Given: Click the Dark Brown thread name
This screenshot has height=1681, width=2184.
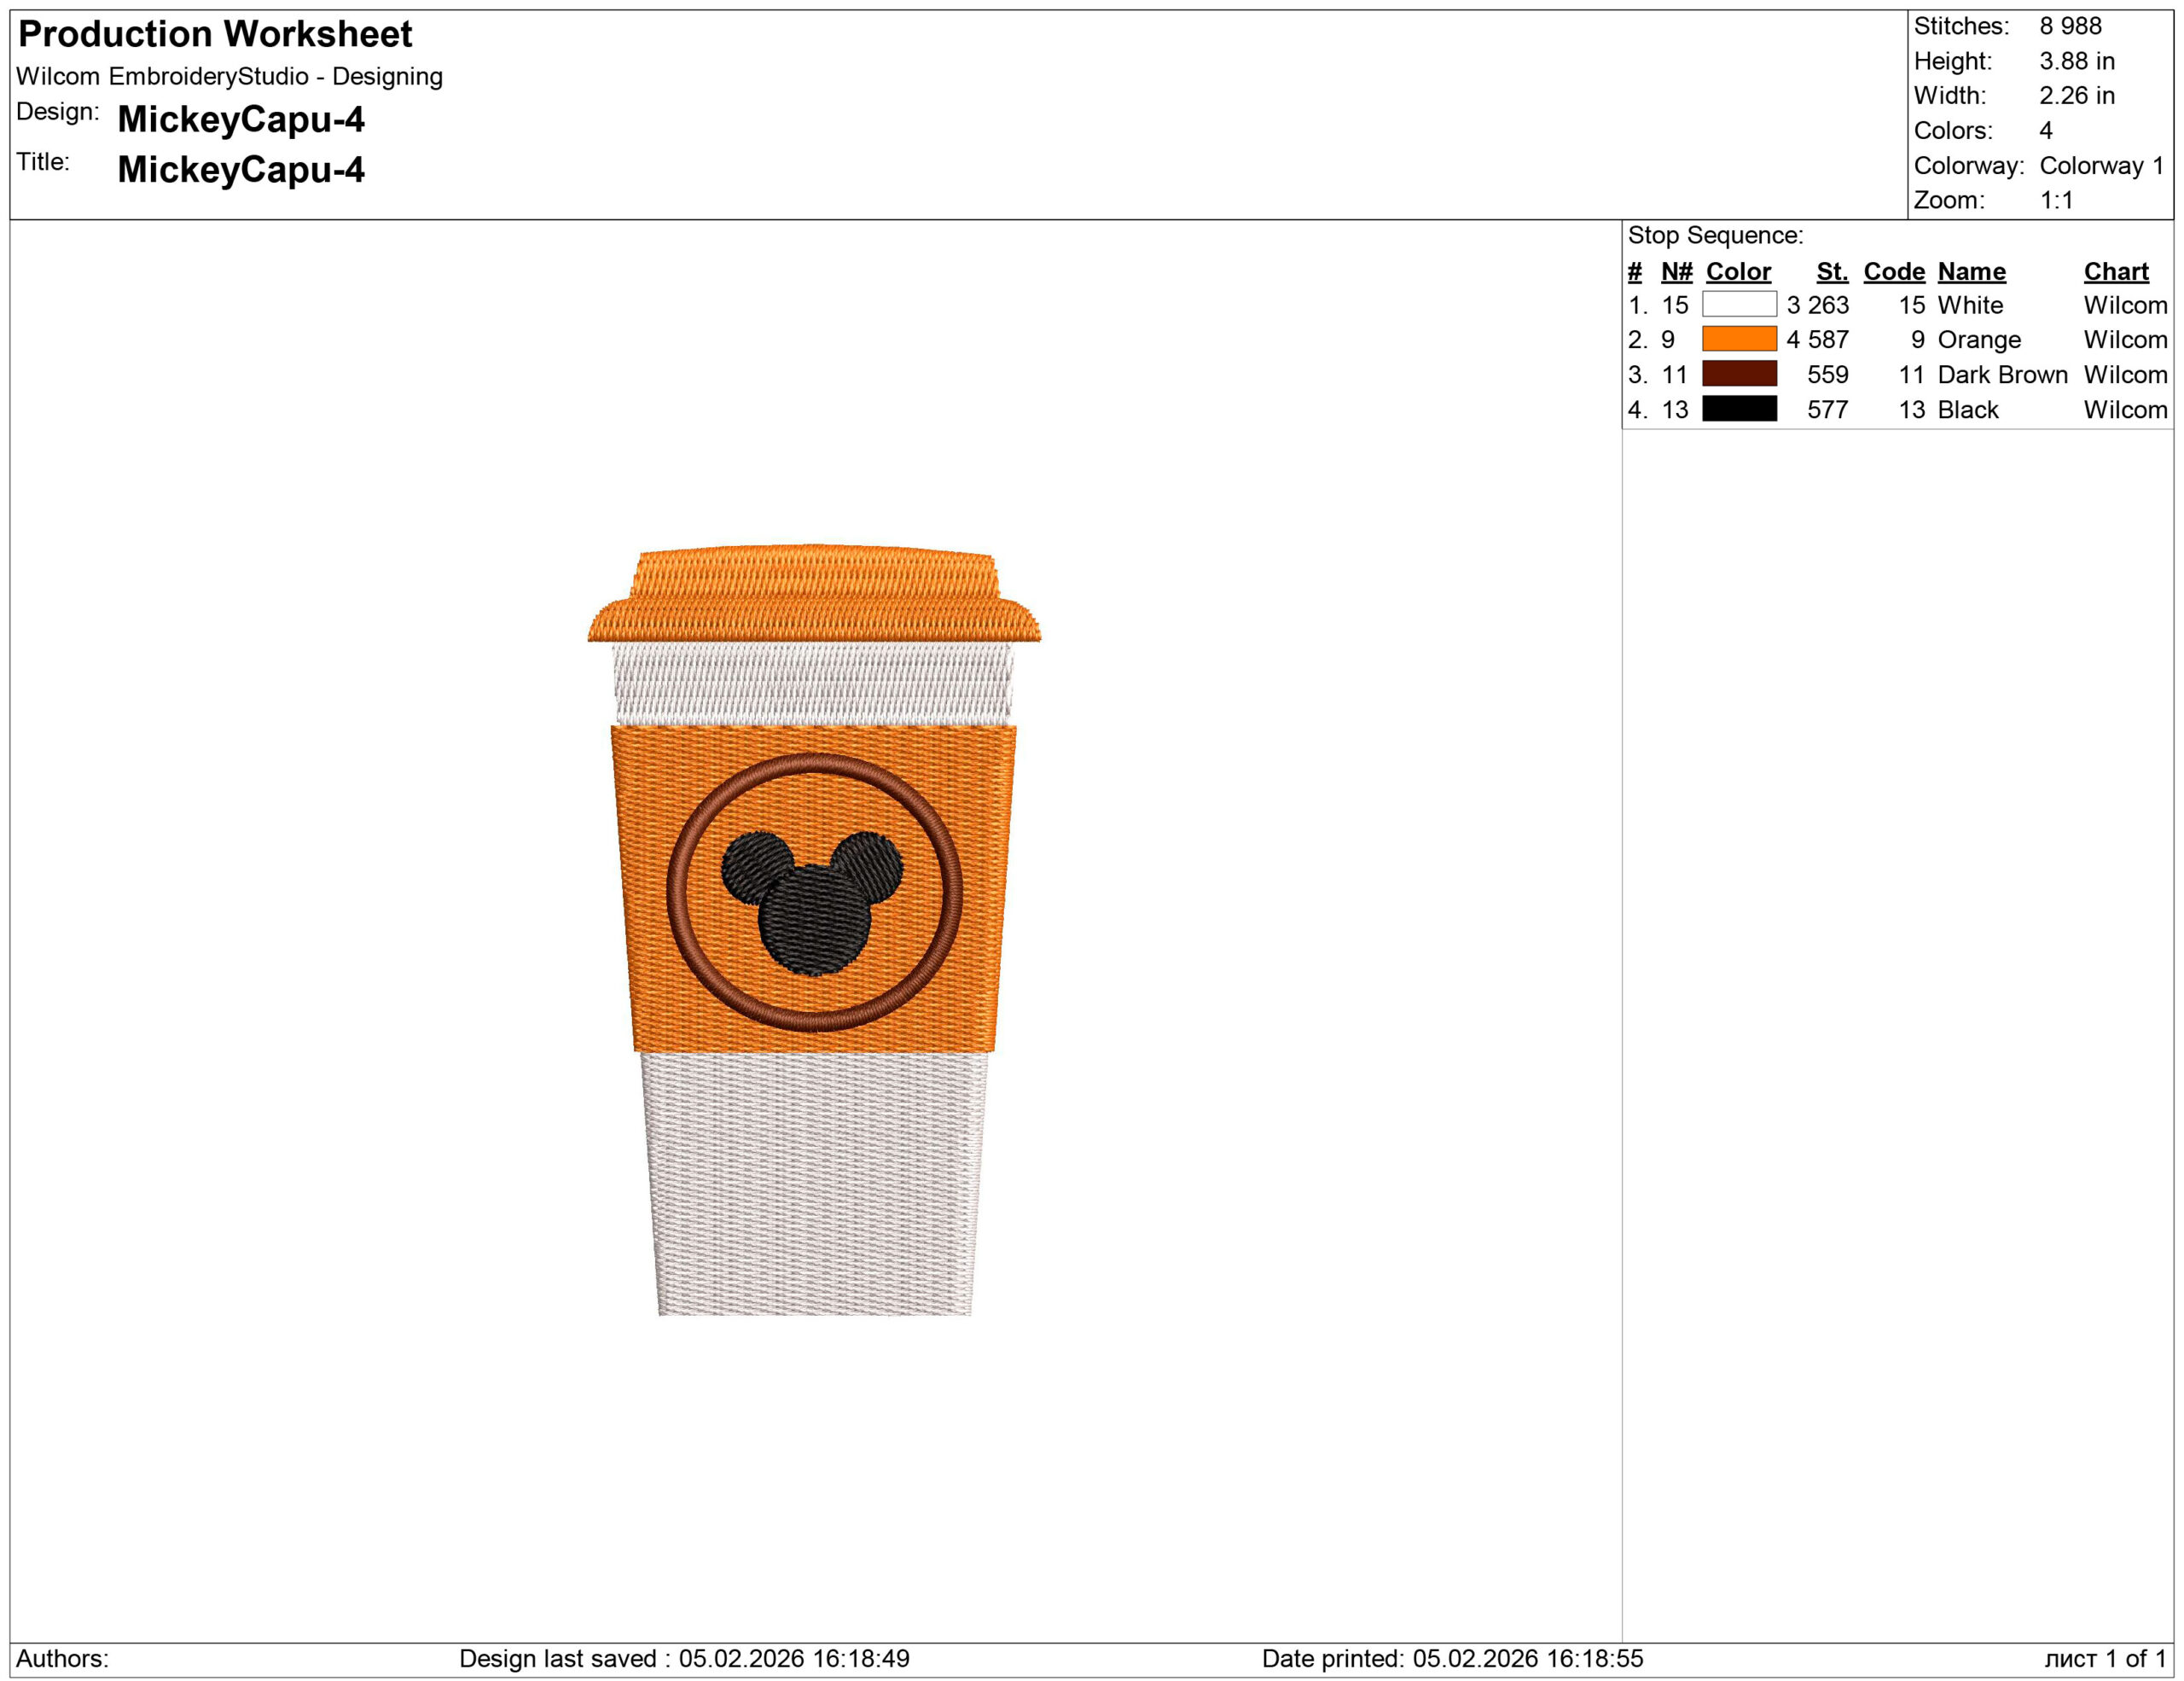Looking at the screenshot, I should tap(2002, 375).
